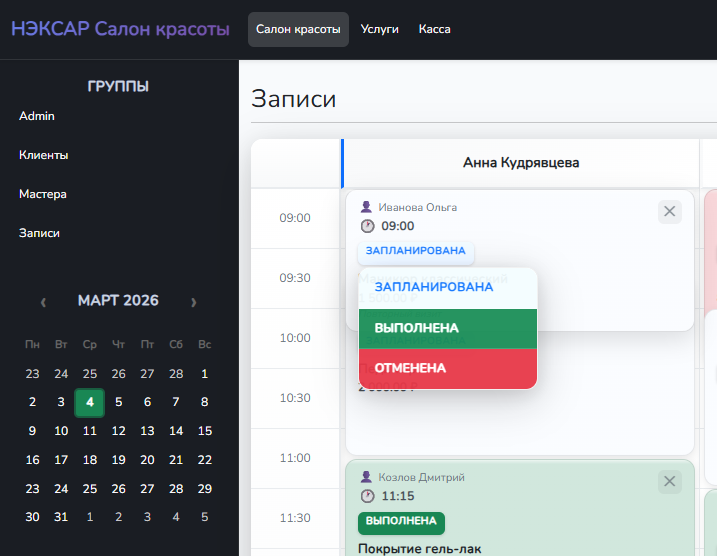
Task: Open Клиенты in the groups sidebar
Action: pyautogui.click(x=44, y=155)
